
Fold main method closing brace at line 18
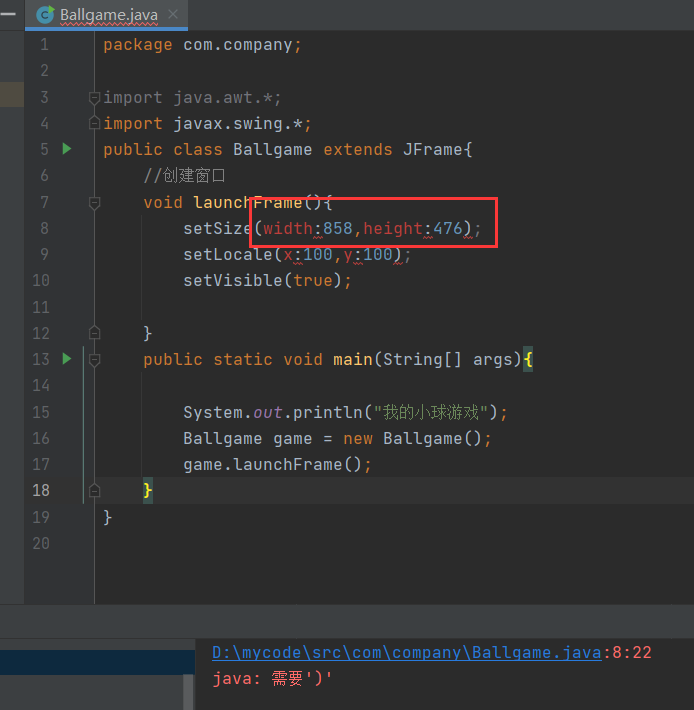94,490
